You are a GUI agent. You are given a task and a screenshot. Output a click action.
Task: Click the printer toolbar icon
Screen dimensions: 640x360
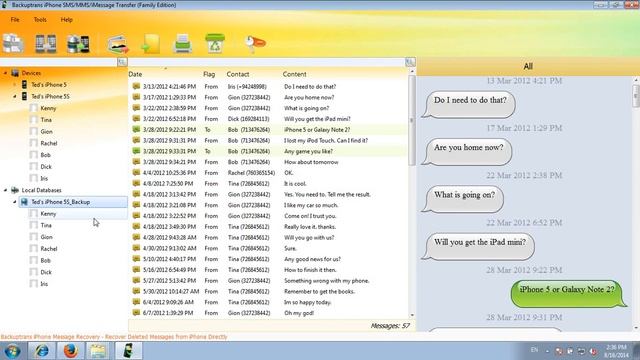click(x=182, y=44)
